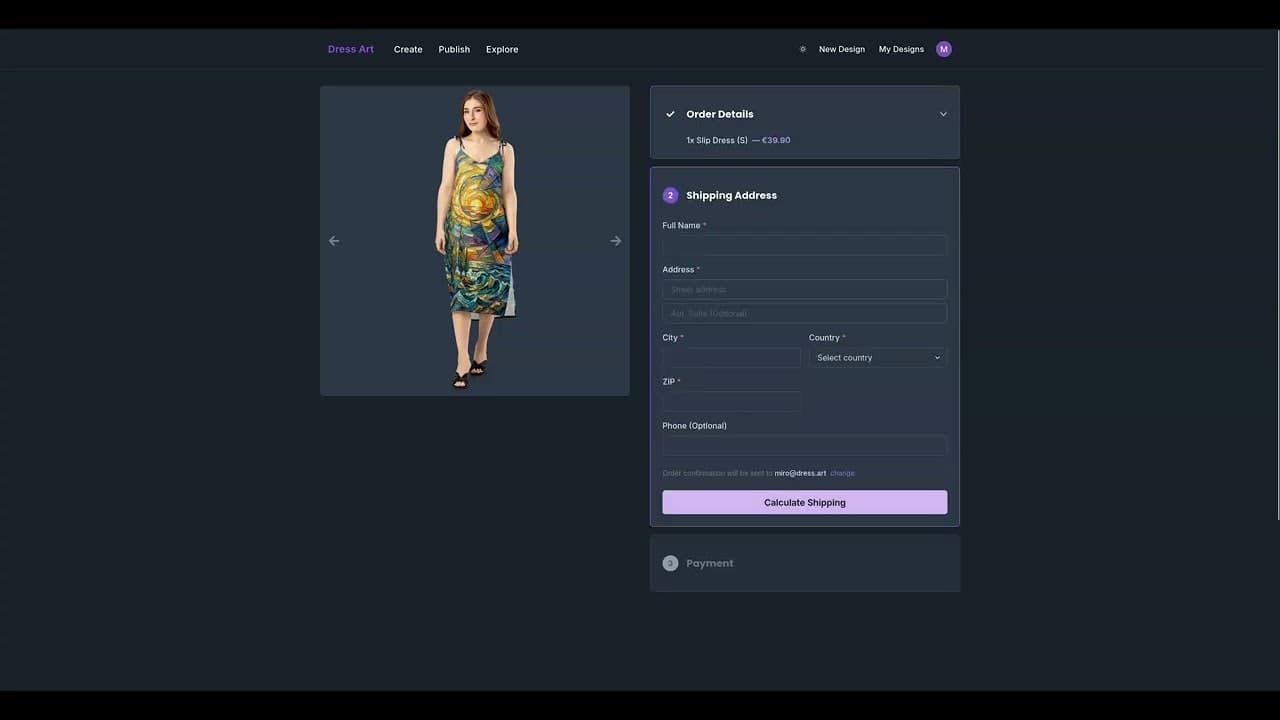Click the step 2 badge next to Shipping Address

[x=670, y=195]
